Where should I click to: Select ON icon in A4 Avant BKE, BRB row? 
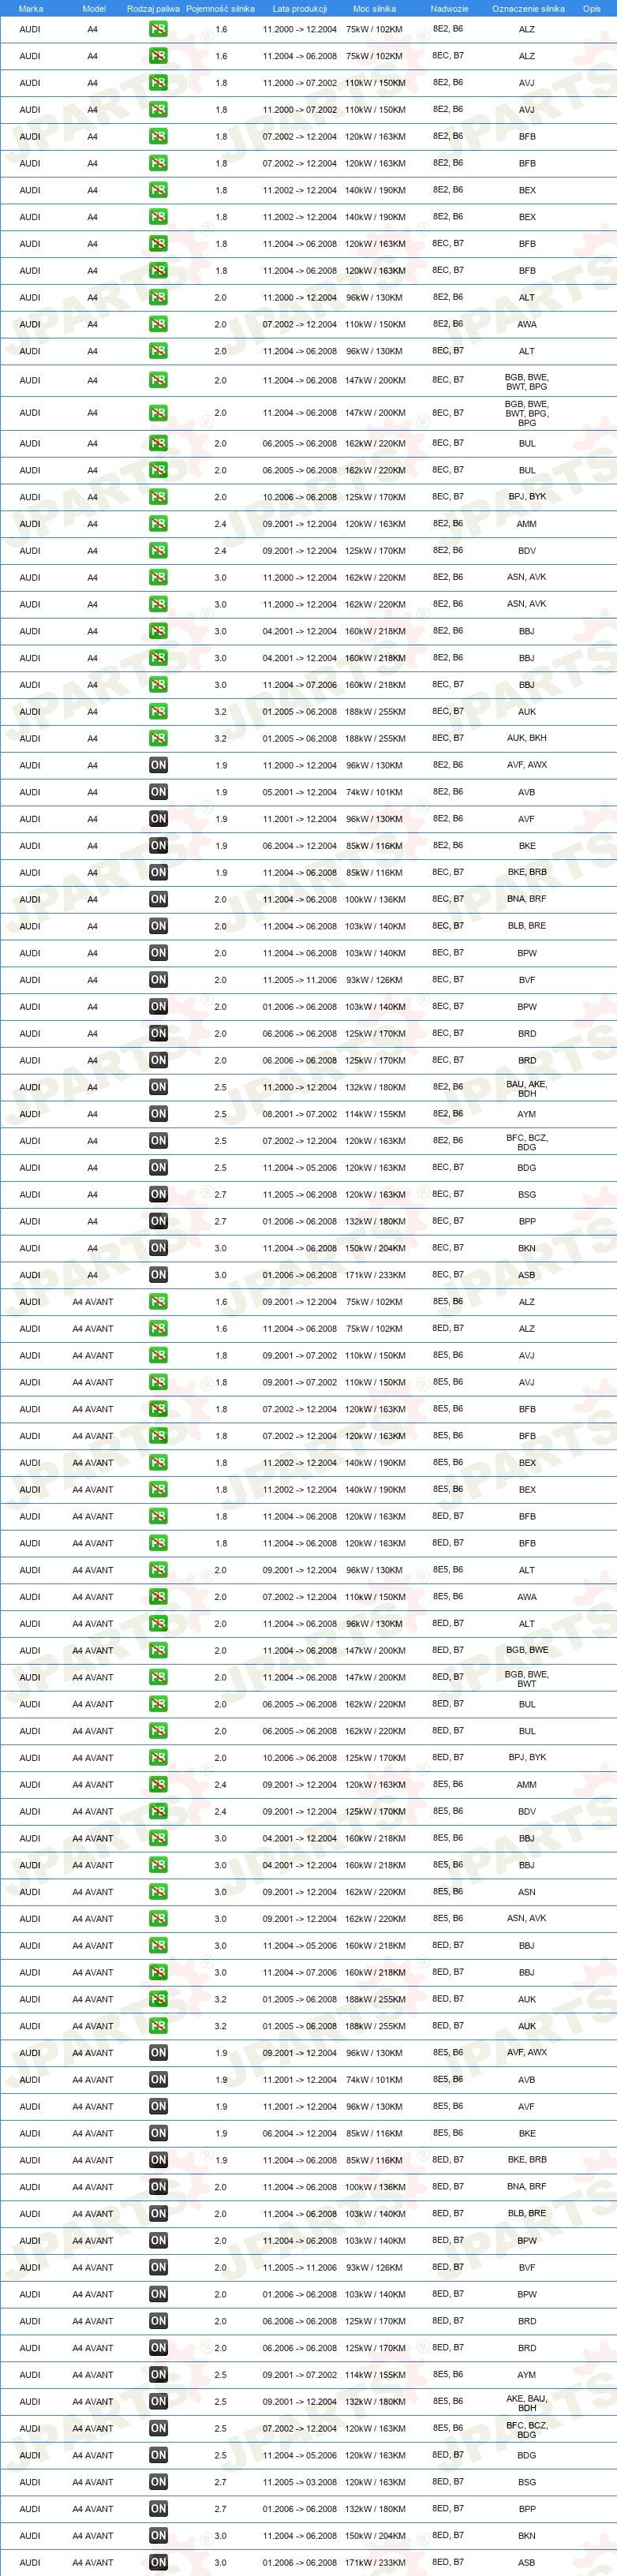click(158, 2160)
